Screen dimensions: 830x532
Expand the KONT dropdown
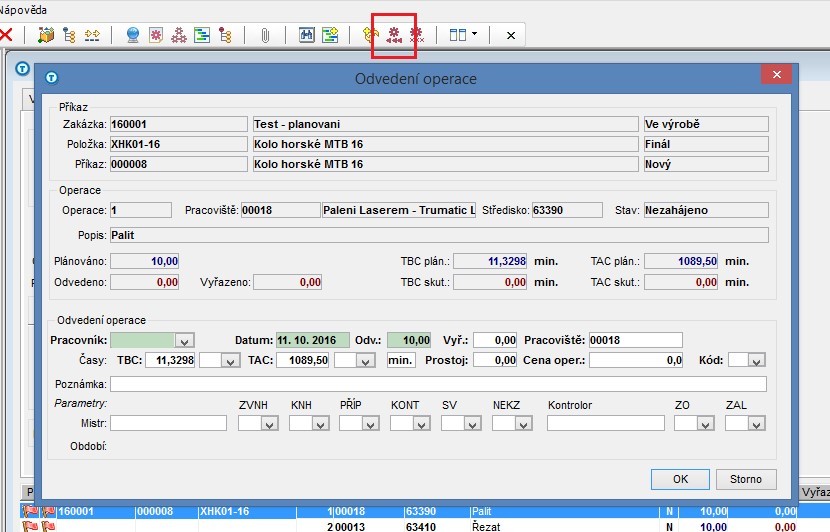tap(421, 423)
